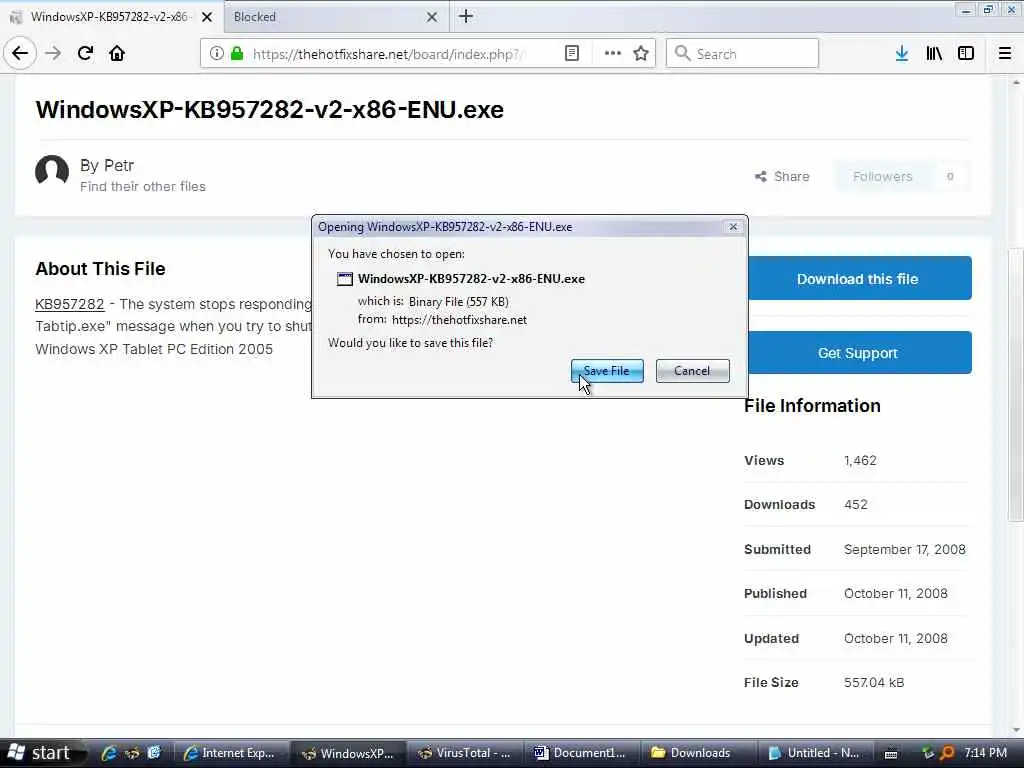Switch to the Blocked tab

(336, 17)
